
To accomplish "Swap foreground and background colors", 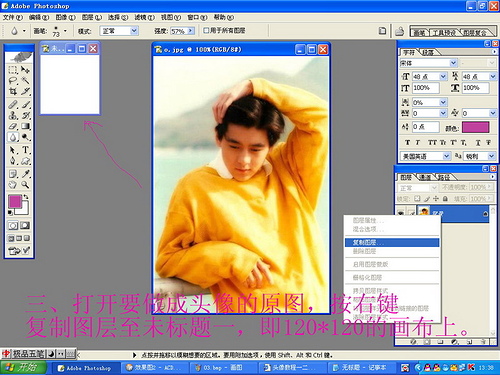I will coord(26,197).
